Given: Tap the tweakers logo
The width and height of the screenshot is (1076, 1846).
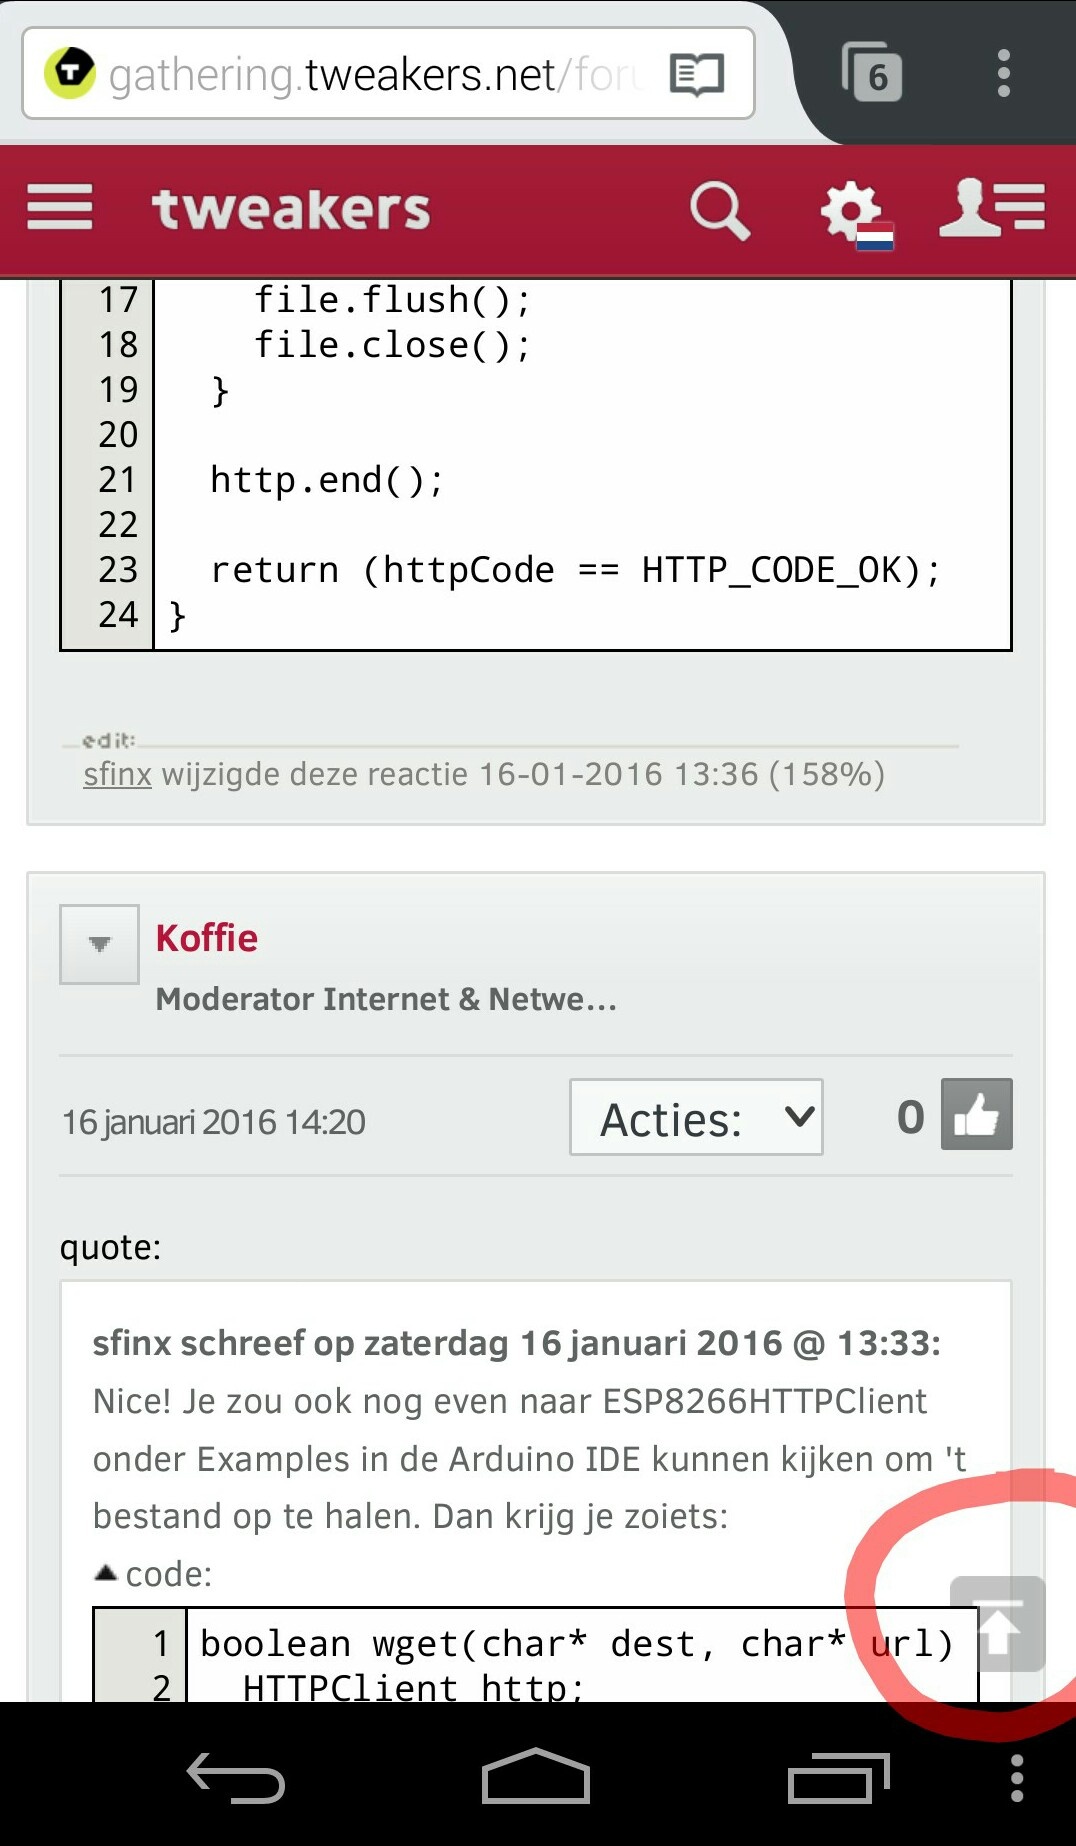Looking at the screenshot, I should pyautogui.click(x=291, y=210).
